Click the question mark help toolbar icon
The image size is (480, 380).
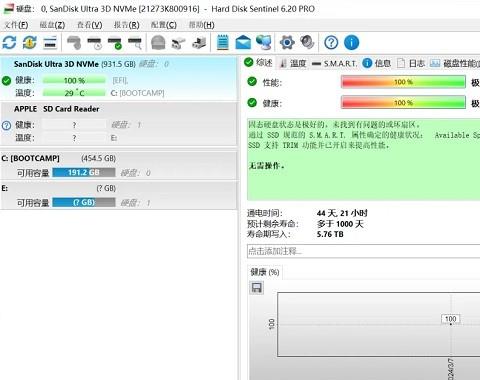point(331,43)
